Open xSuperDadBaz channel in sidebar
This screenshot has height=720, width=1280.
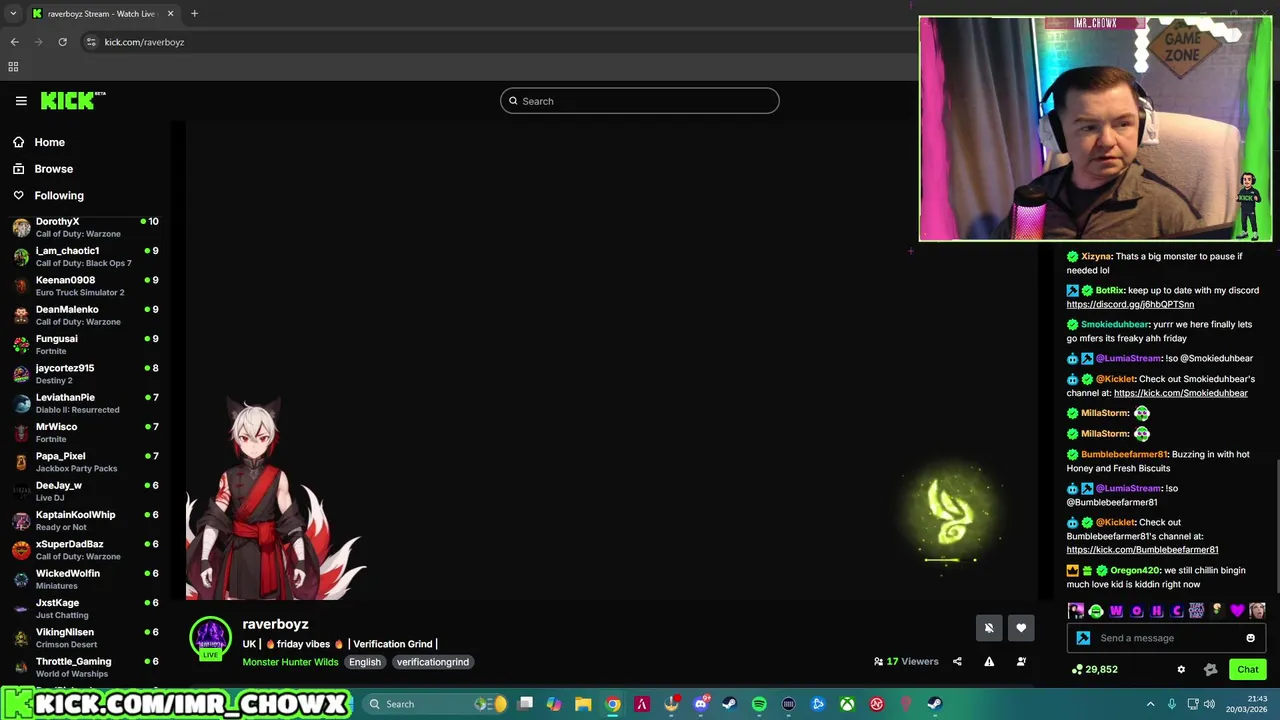(x=85, y=550)
